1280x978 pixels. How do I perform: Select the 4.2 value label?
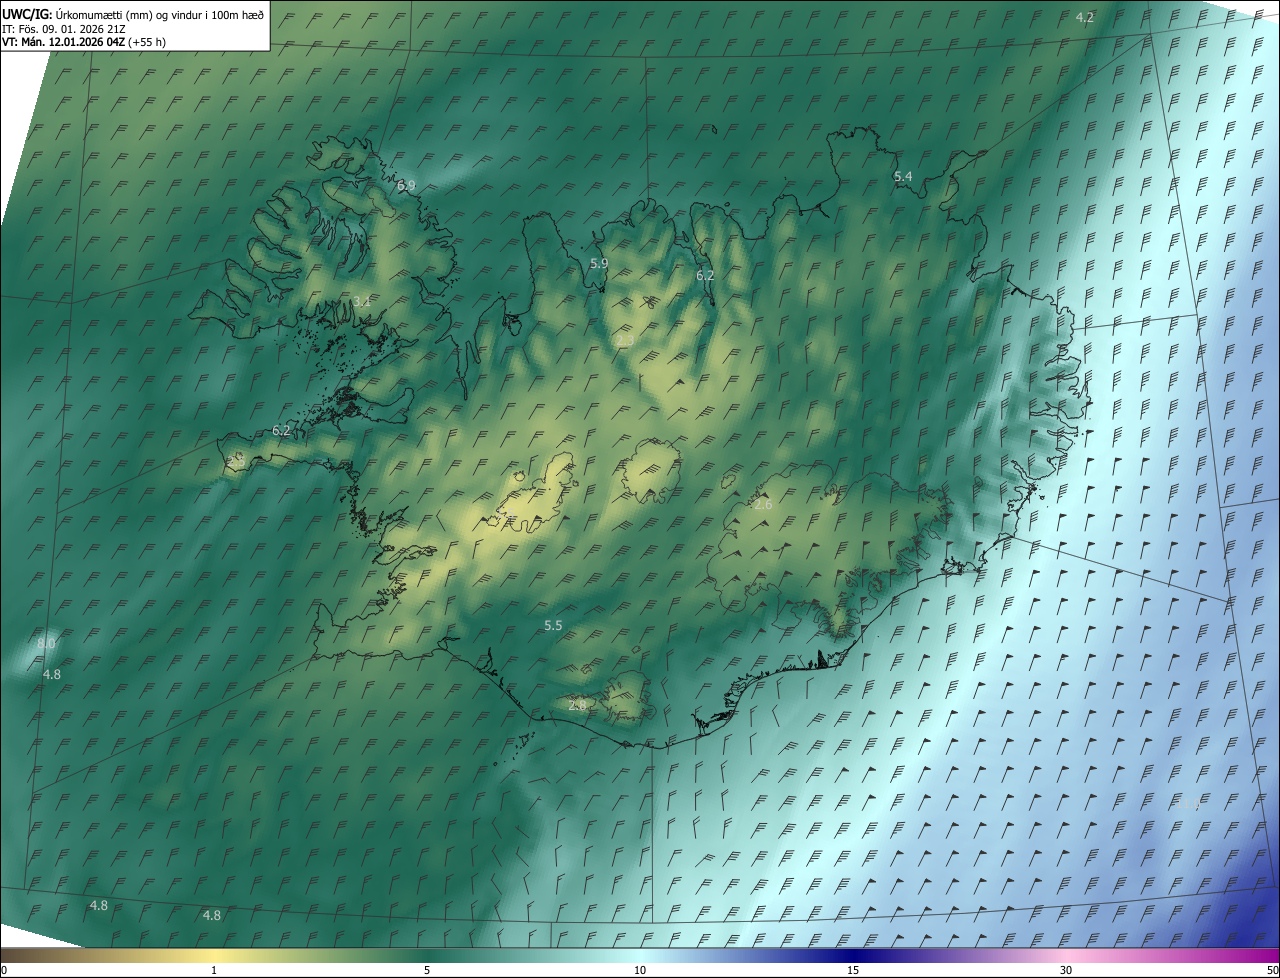click(1085, 18)
